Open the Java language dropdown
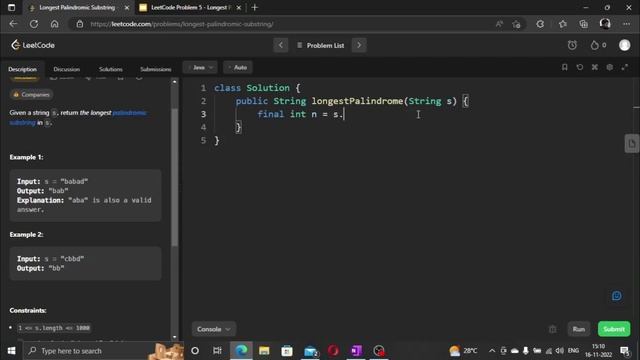Screen dimensions: 640x360 [x=200, y=67]
